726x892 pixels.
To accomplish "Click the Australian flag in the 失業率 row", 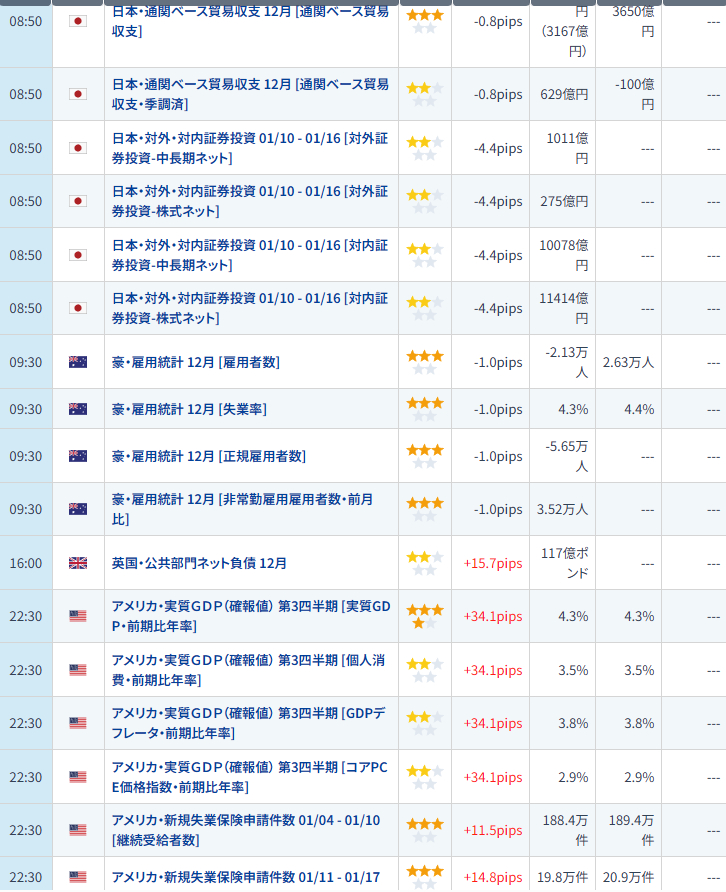I will (77, 409).
